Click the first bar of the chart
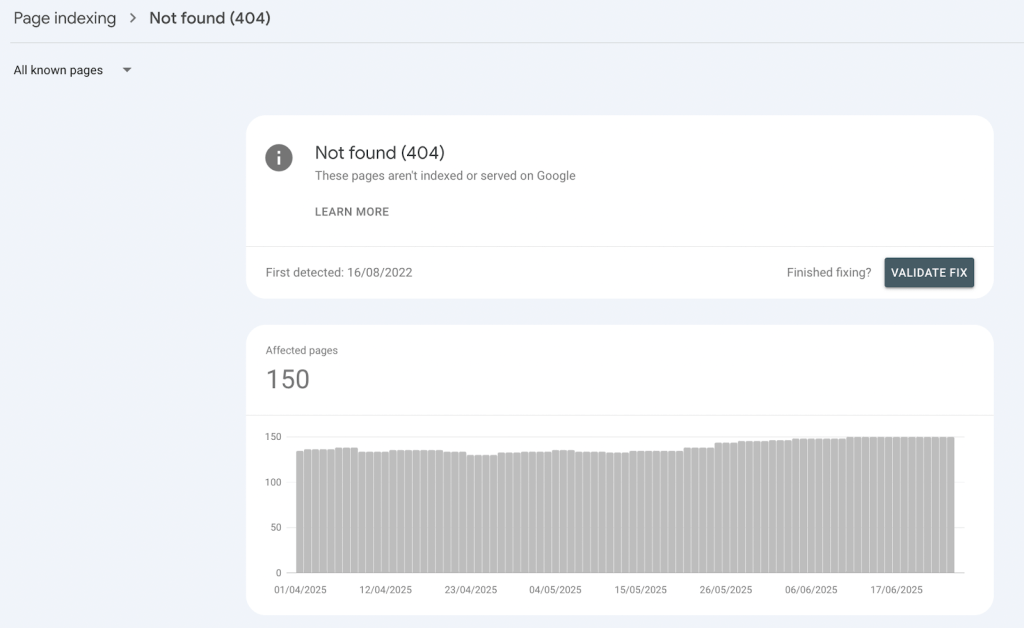The image size is (1024, 628). 300,512
